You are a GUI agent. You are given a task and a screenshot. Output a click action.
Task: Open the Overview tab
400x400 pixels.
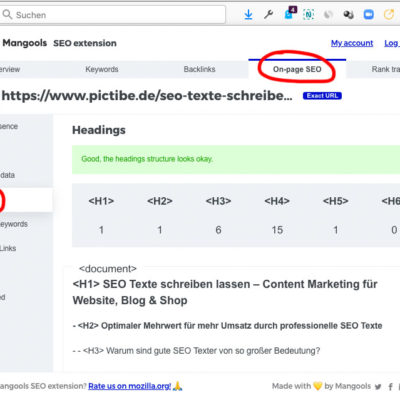[10, 69]
